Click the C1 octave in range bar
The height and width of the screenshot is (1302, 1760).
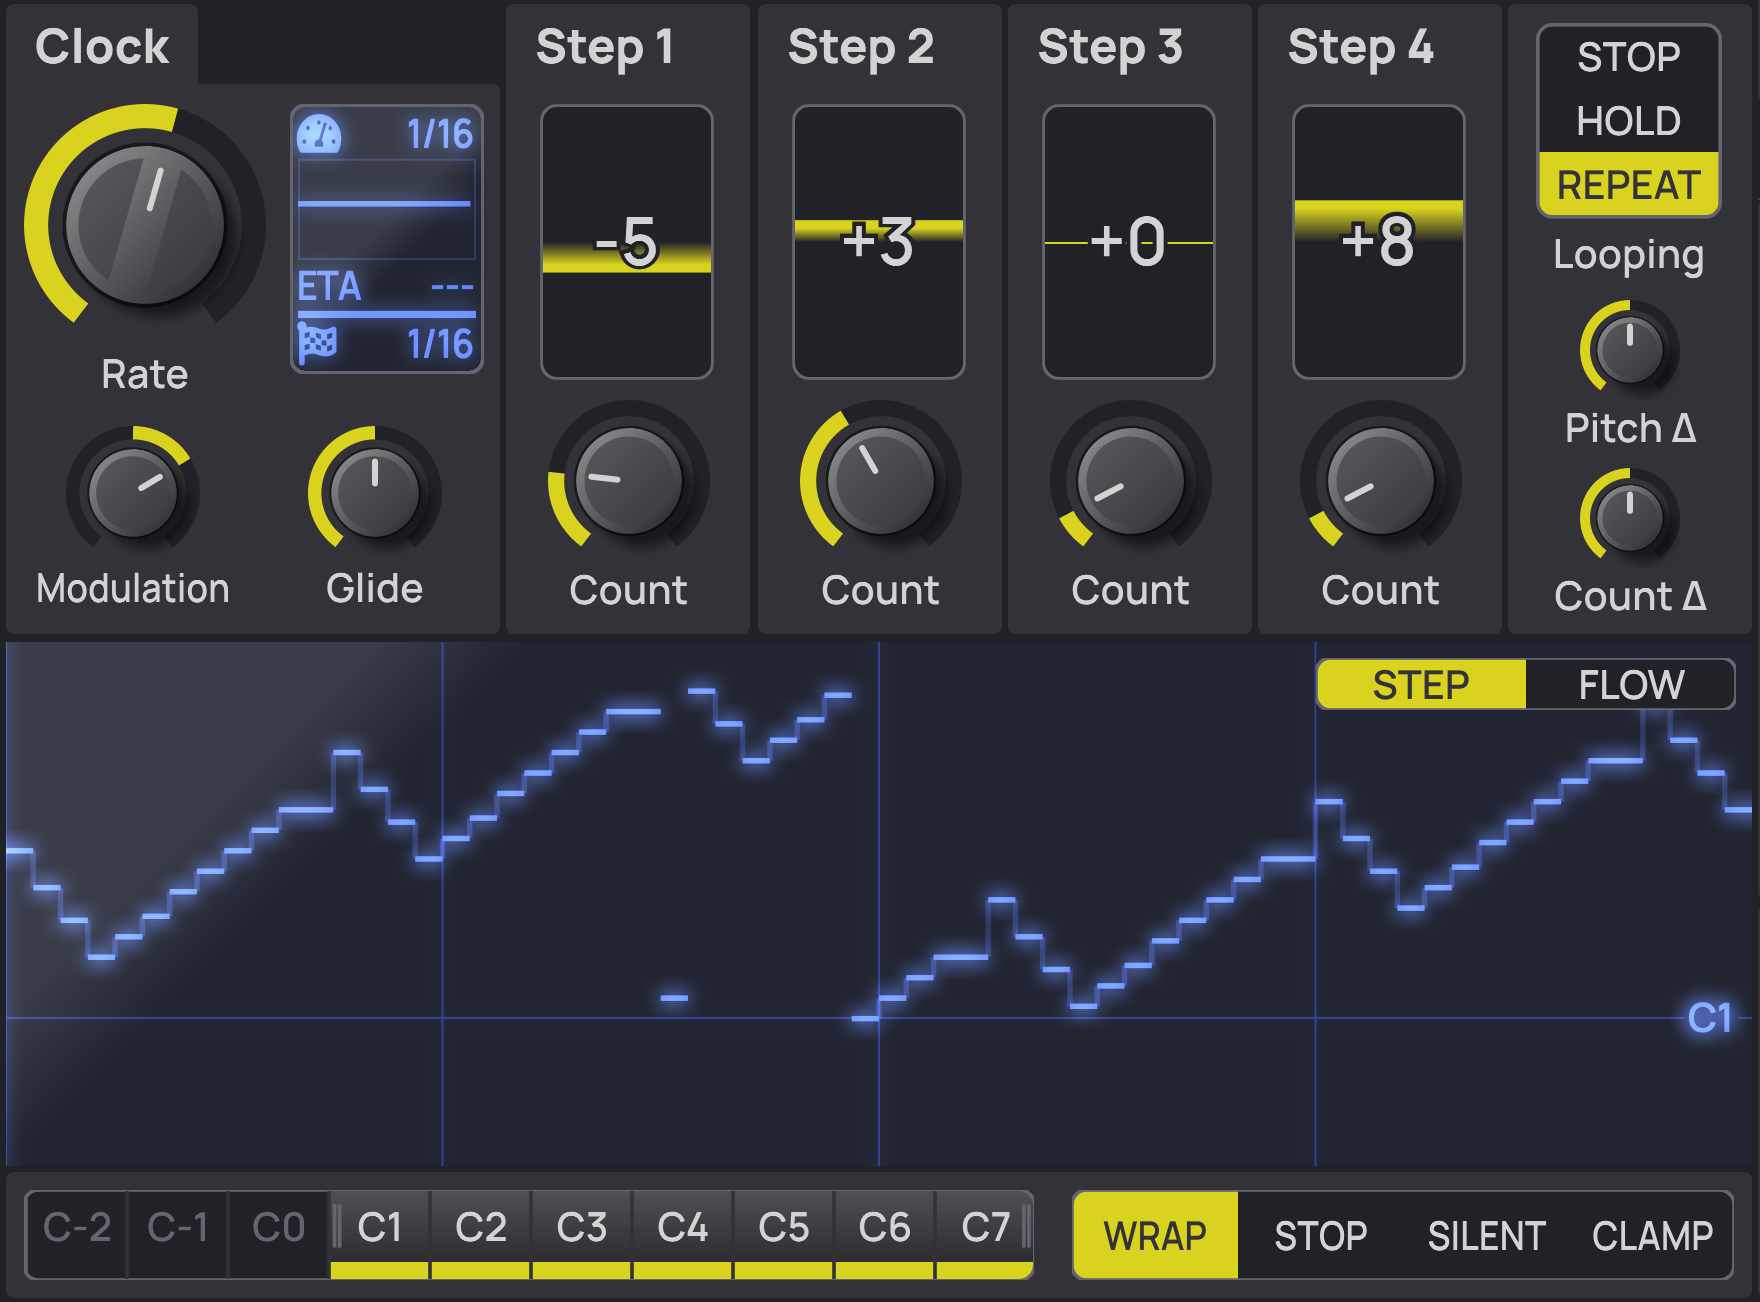[x=380, y=1234]
